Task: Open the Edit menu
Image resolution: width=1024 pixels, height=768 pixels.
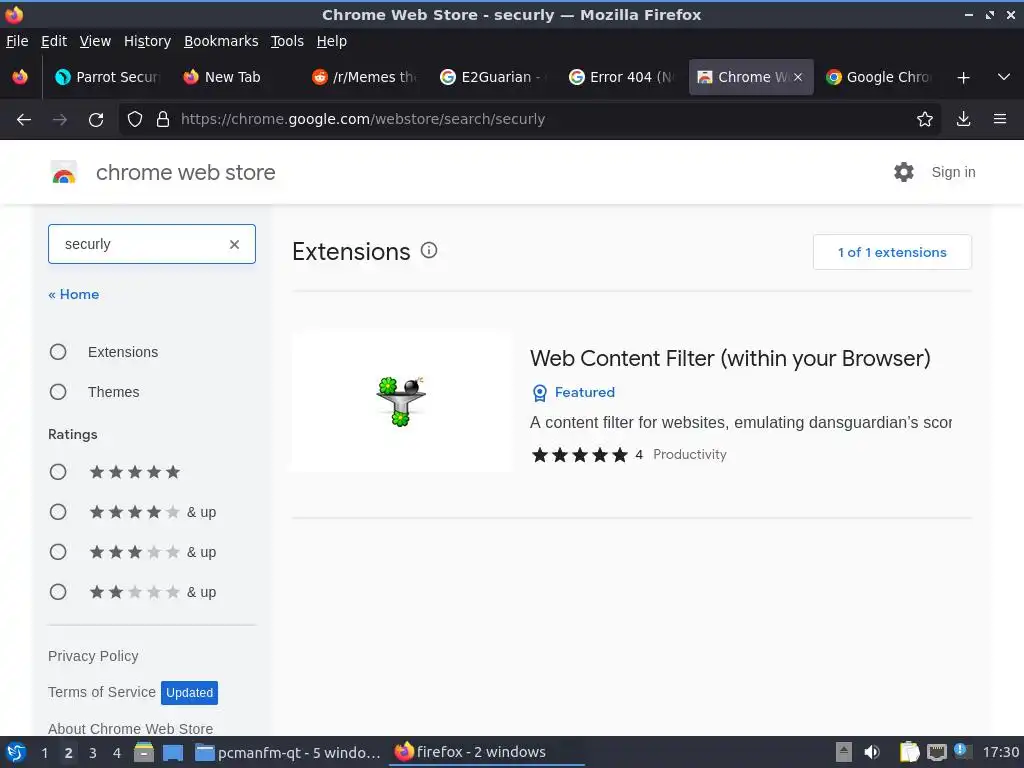Action: (54, 41)
